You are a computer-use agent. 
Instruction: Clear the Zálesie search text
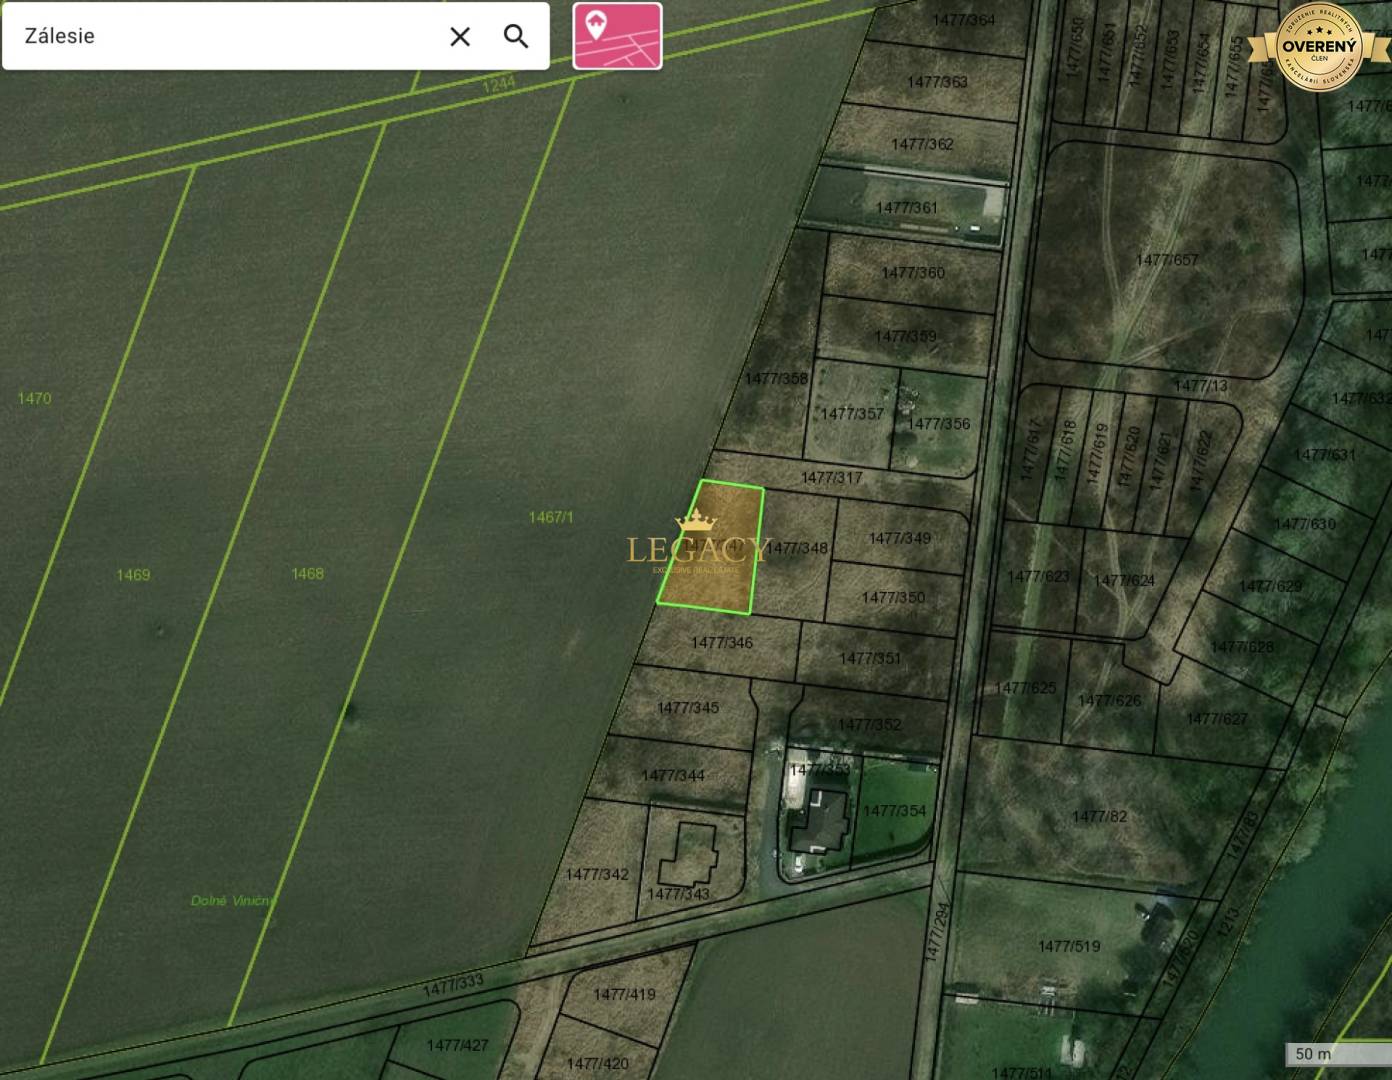[460, 37]
